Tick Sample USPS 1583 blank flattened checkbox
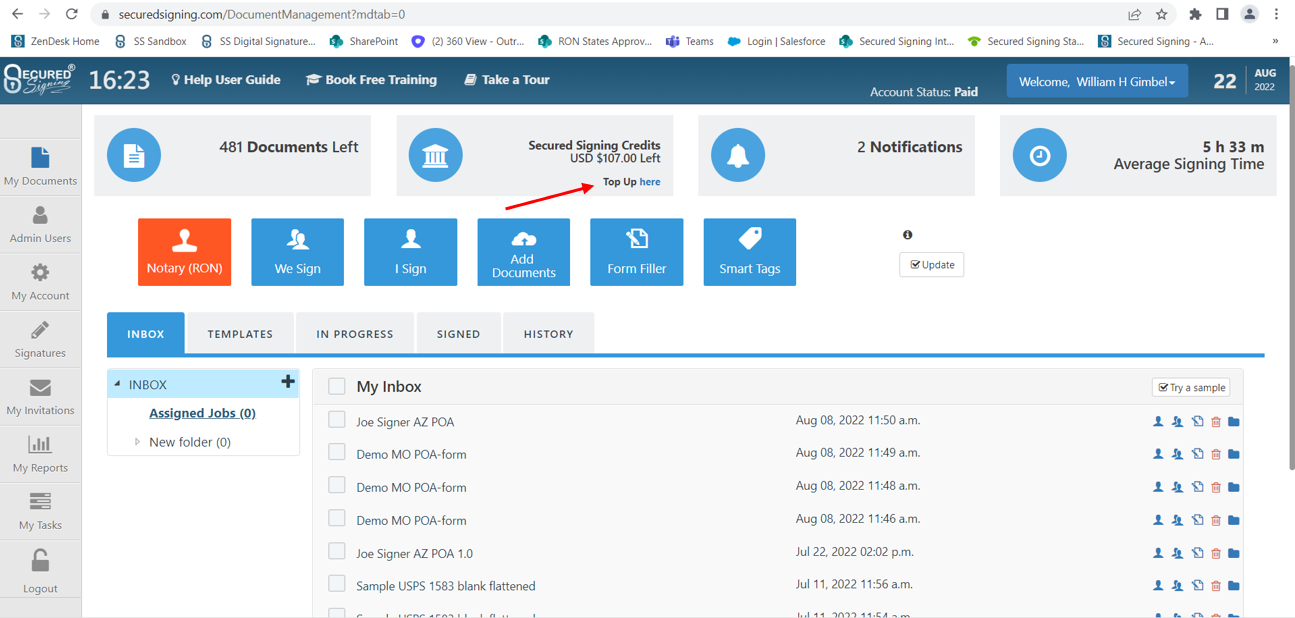 click(337, 584)
